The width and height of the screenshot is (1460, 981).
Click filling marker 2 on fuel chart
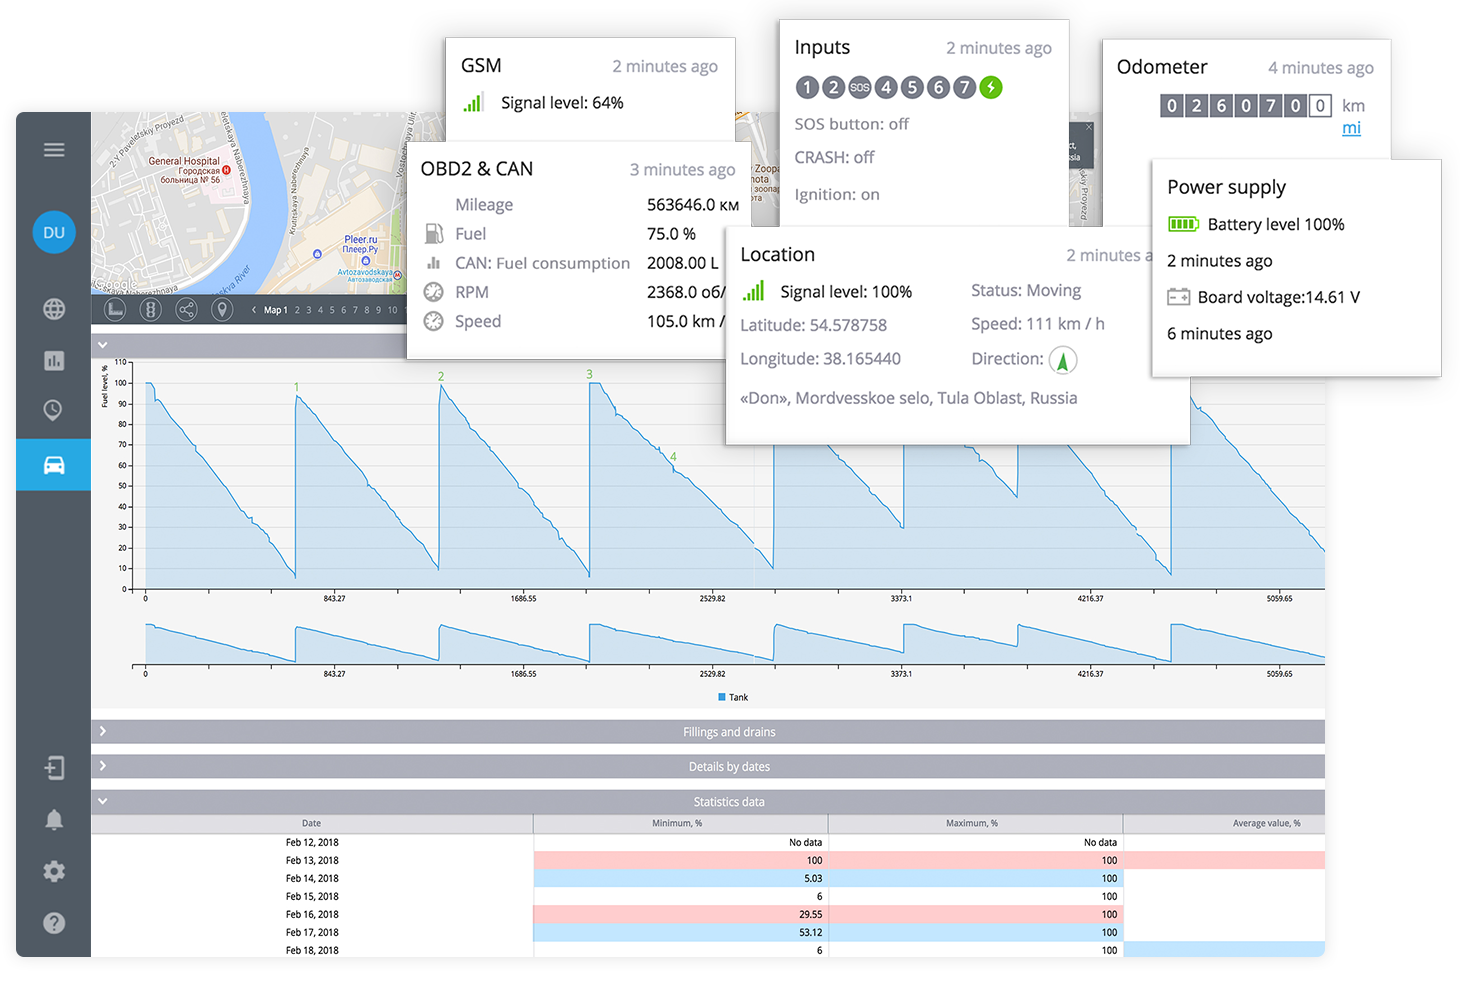click(441, 377)
